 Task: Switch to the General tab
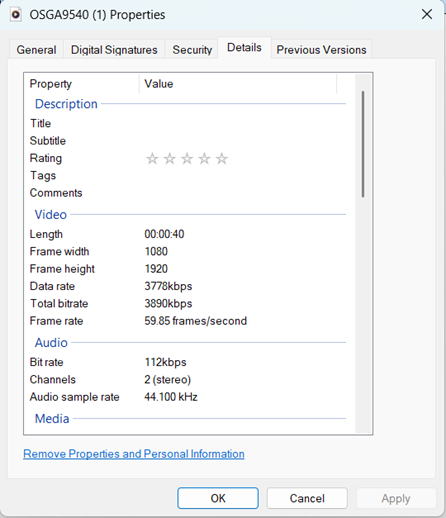pyautogui.click(x=36, y=50)
